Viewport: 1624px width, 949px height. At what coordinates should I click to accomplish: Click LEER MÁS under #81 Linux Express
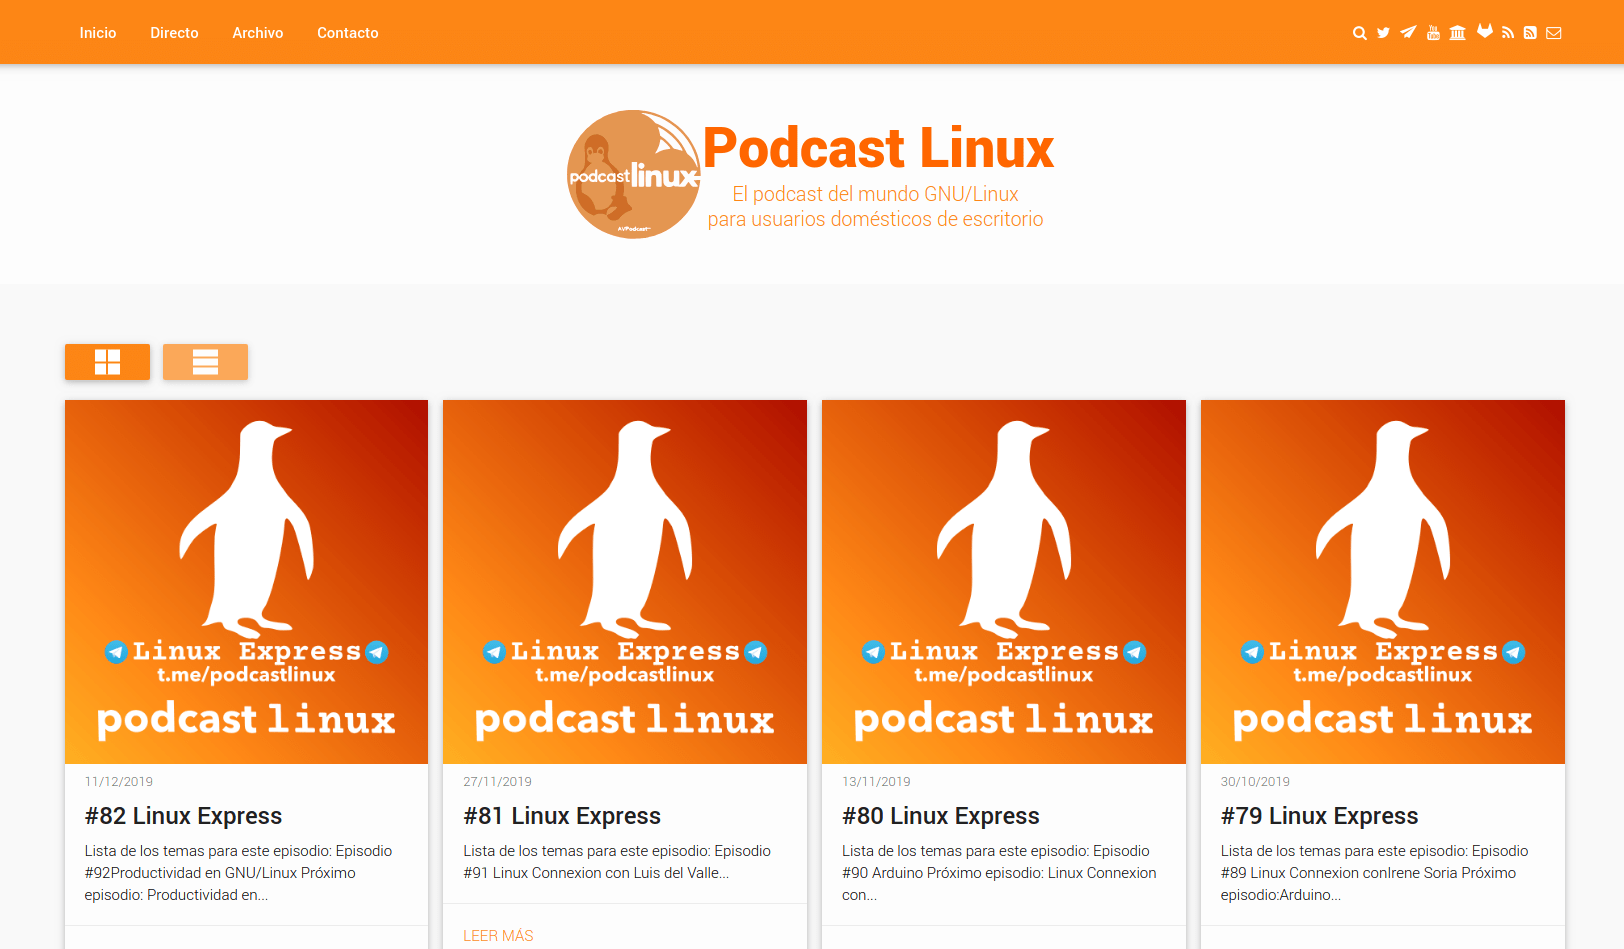498,936
